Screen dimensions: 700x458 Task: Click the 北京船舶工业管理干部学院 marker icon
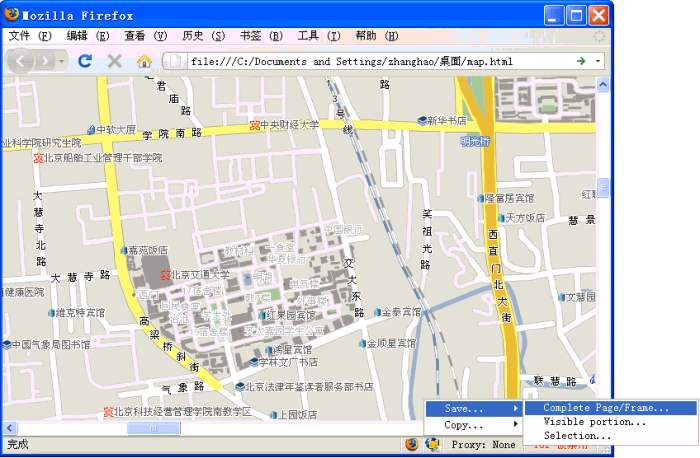coord(38,158)
